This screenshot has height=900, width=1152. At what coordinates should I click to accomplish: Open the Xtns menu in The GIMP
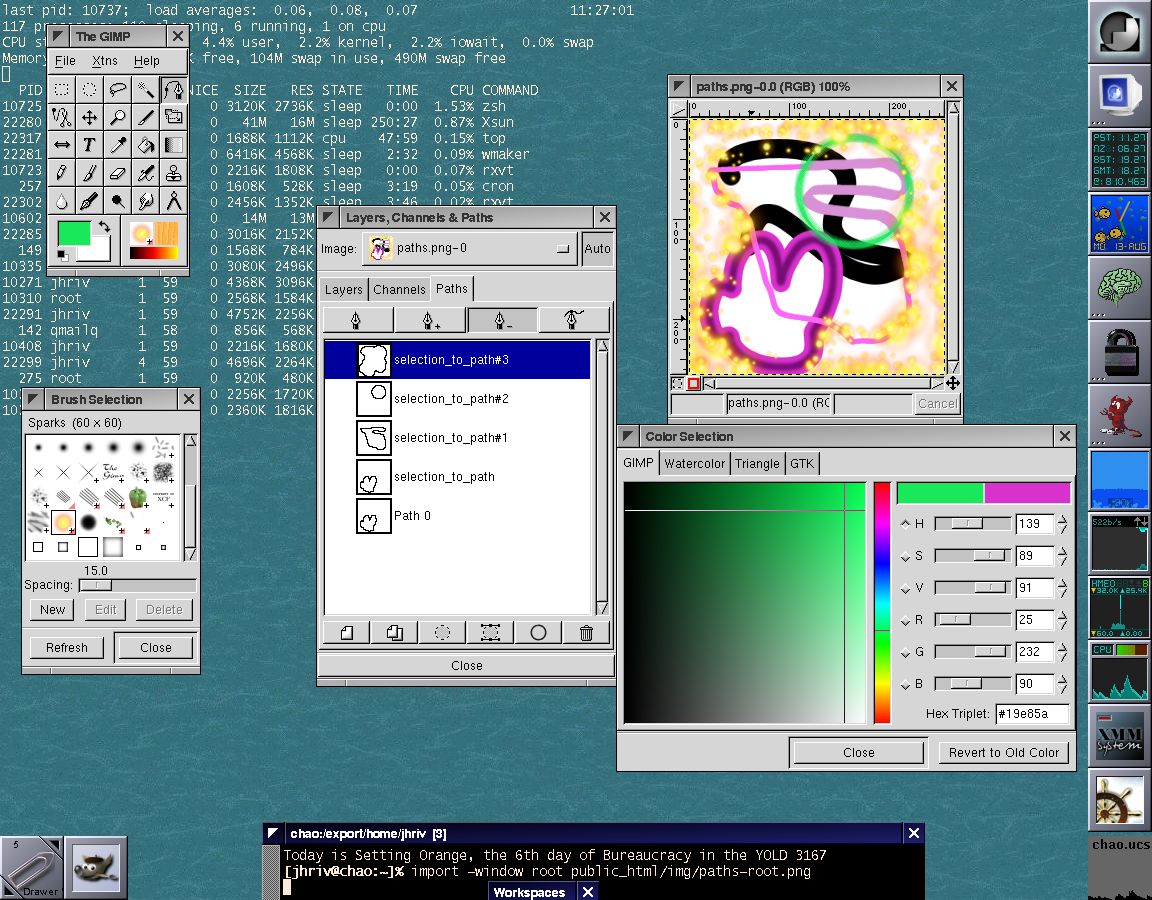pos(105,61)
